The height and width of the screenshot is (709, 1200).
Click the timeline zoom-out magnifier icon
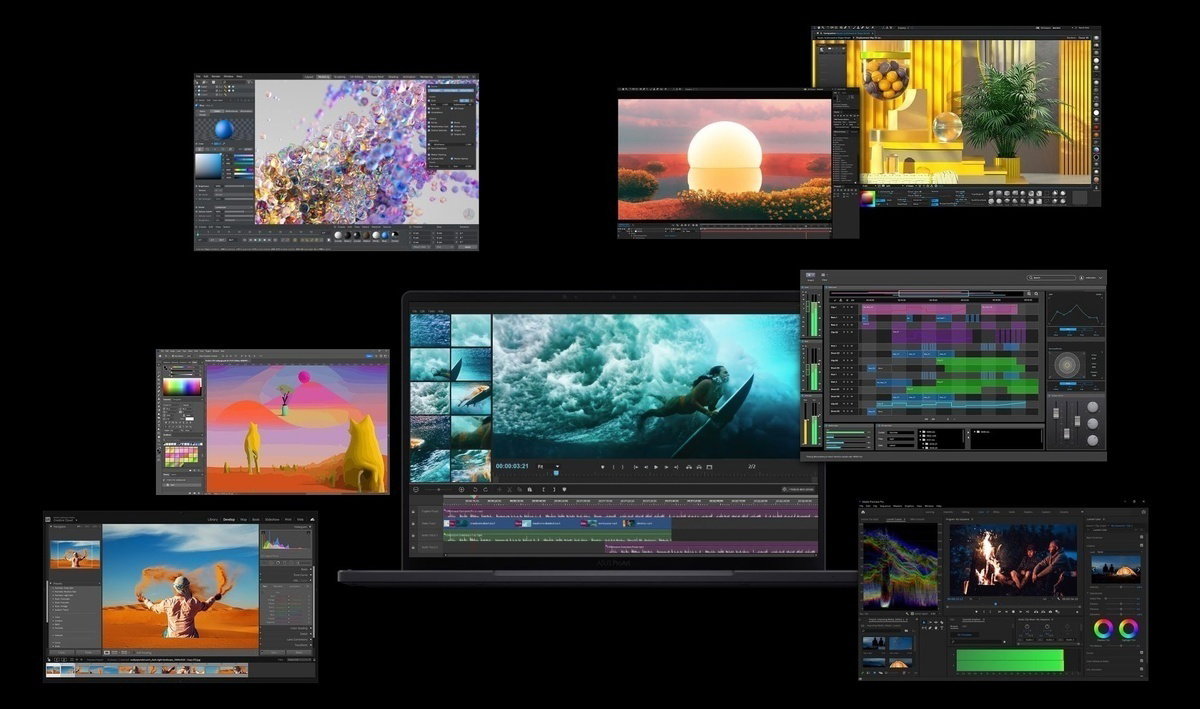pyautogui.click(x=416, y=489)
